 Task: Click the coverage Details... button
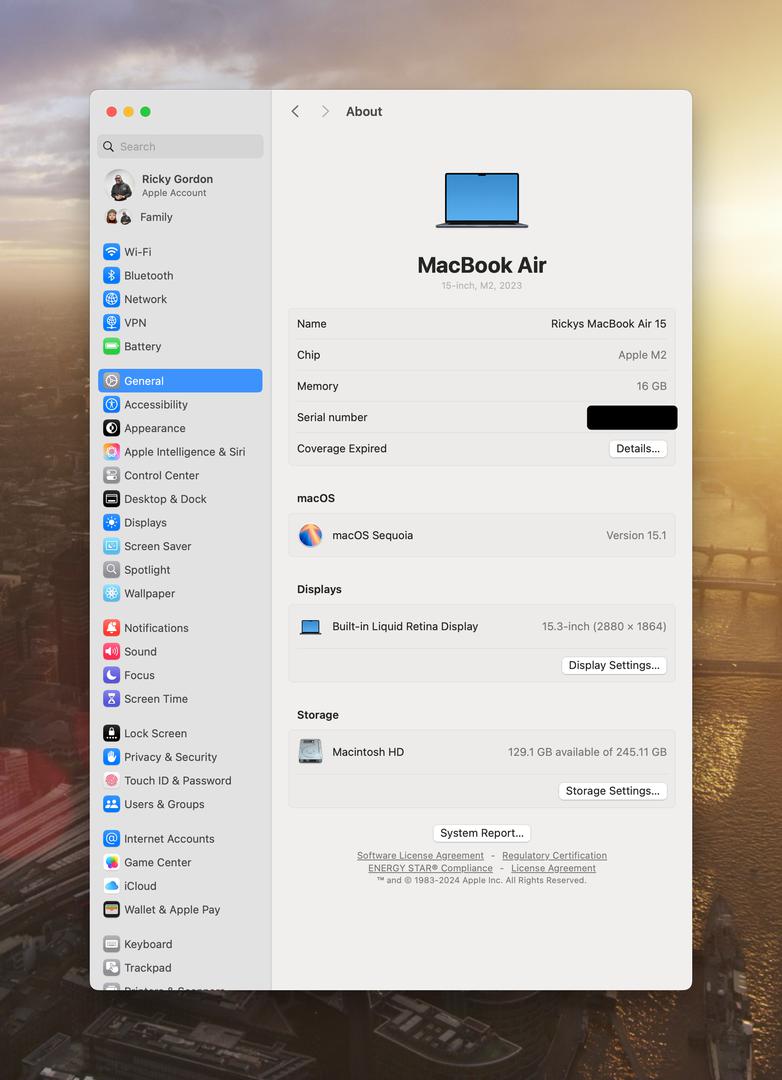(x=638, y=448)
